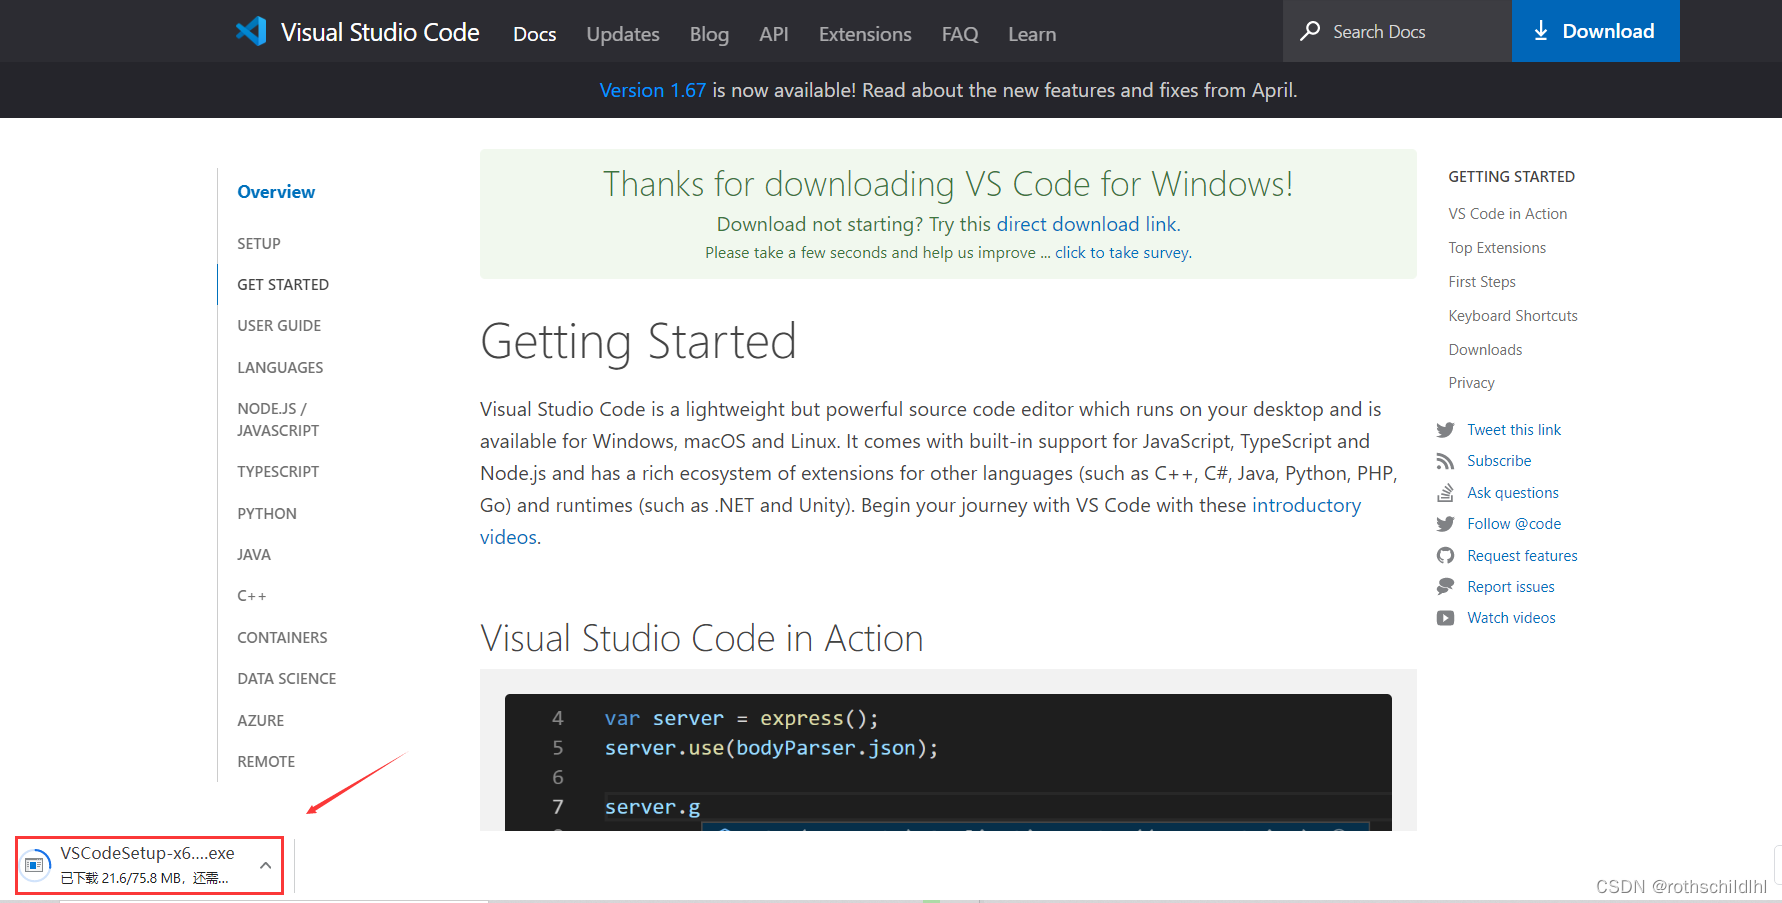Click the VSCodeSetup file icon in downloads bar
The width and height of the screenshot is (1782, 903).
[x=36, y=864]
